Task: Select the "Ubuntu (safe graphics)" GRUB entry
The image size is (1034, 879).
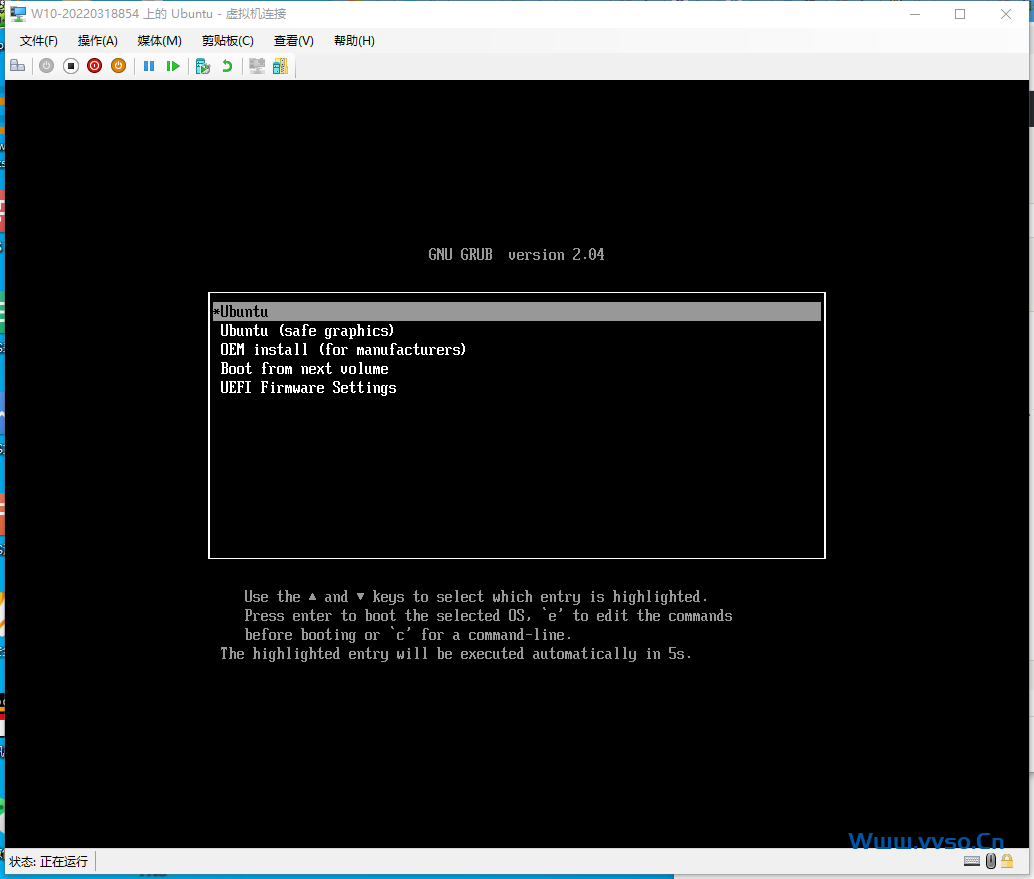Action: (307, 331)
